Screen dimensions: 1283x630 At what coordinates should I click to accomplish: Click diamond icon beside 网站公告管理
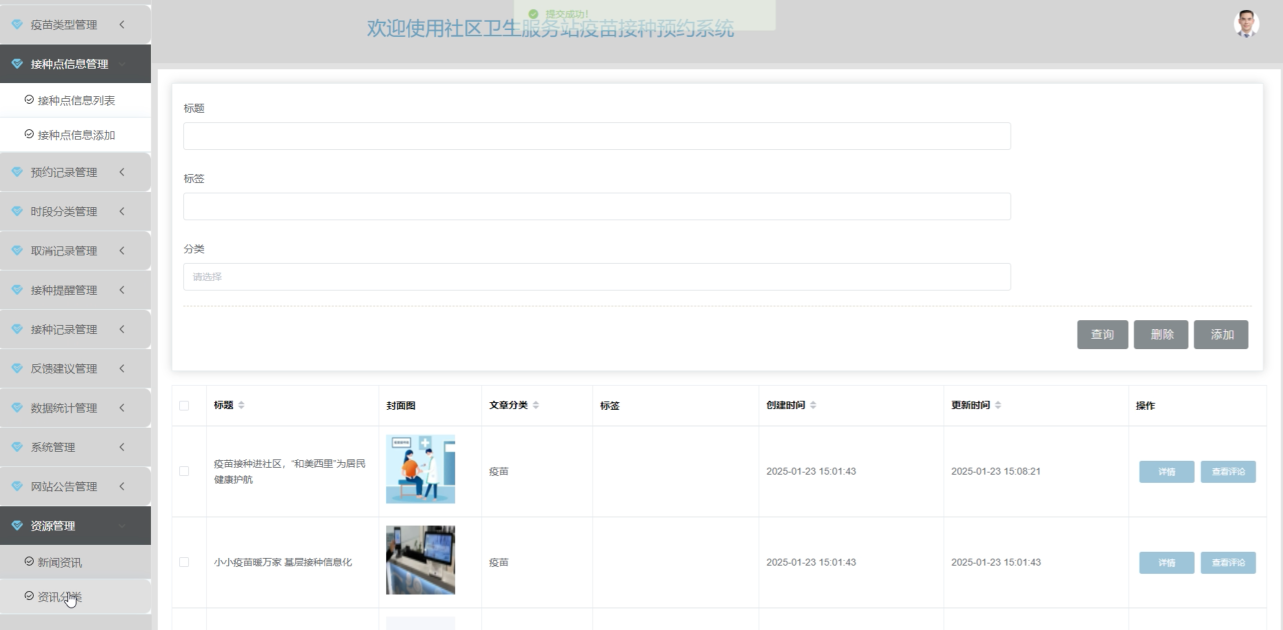click(x=17, y=486)
